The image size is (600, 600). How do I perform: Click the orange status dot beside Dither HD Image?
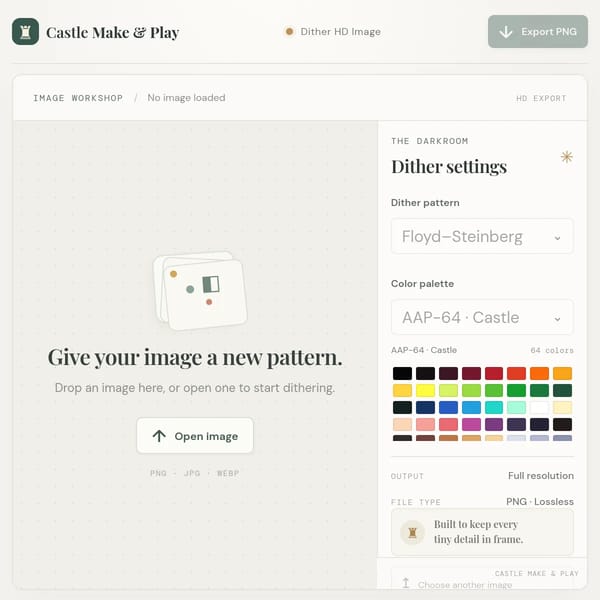pyautogui.click(x=290, y=31)
